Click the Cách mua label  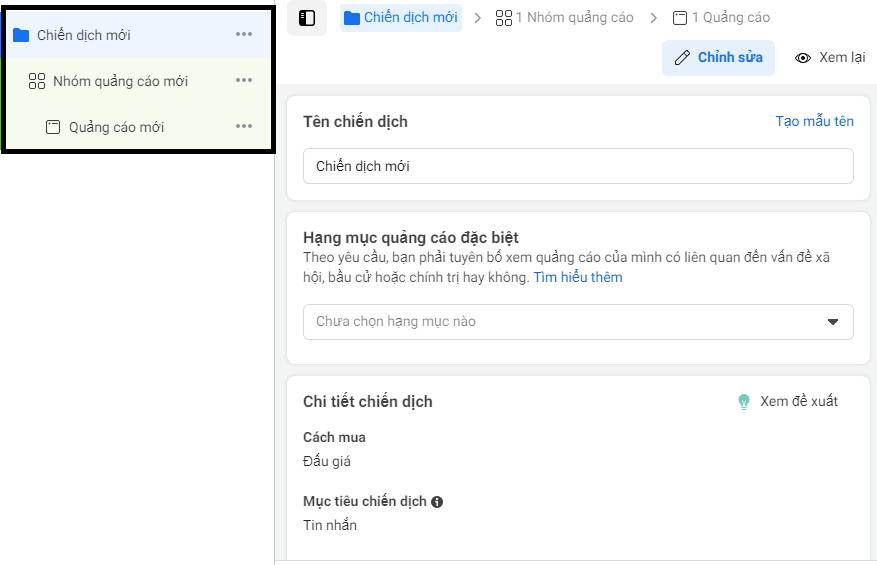[334, 437]
